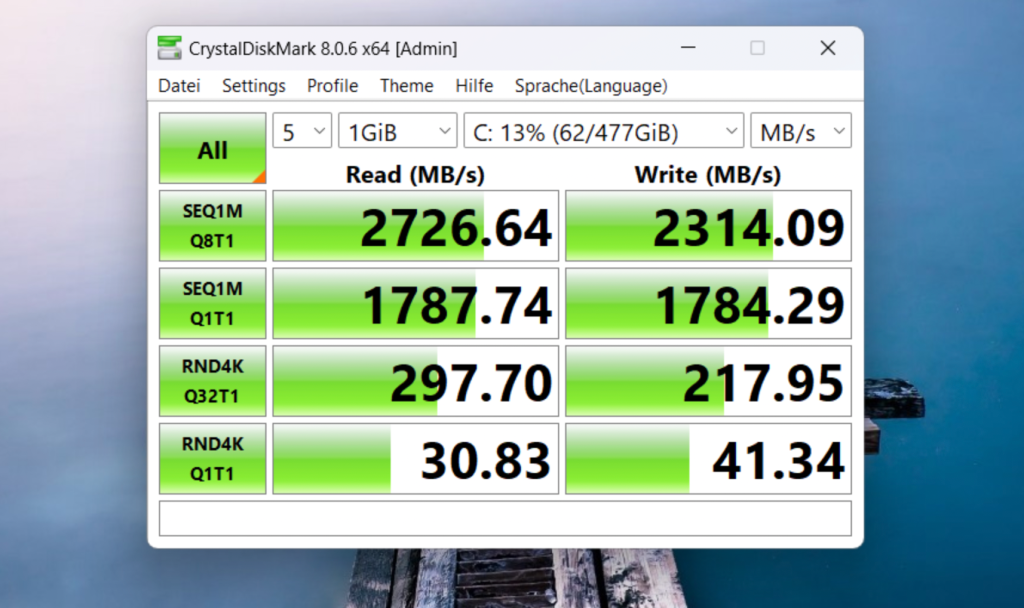Maximize the CrystalDiskMark window
The width and height of the screenshot is (1024, 608).
[x=758, y=48]
